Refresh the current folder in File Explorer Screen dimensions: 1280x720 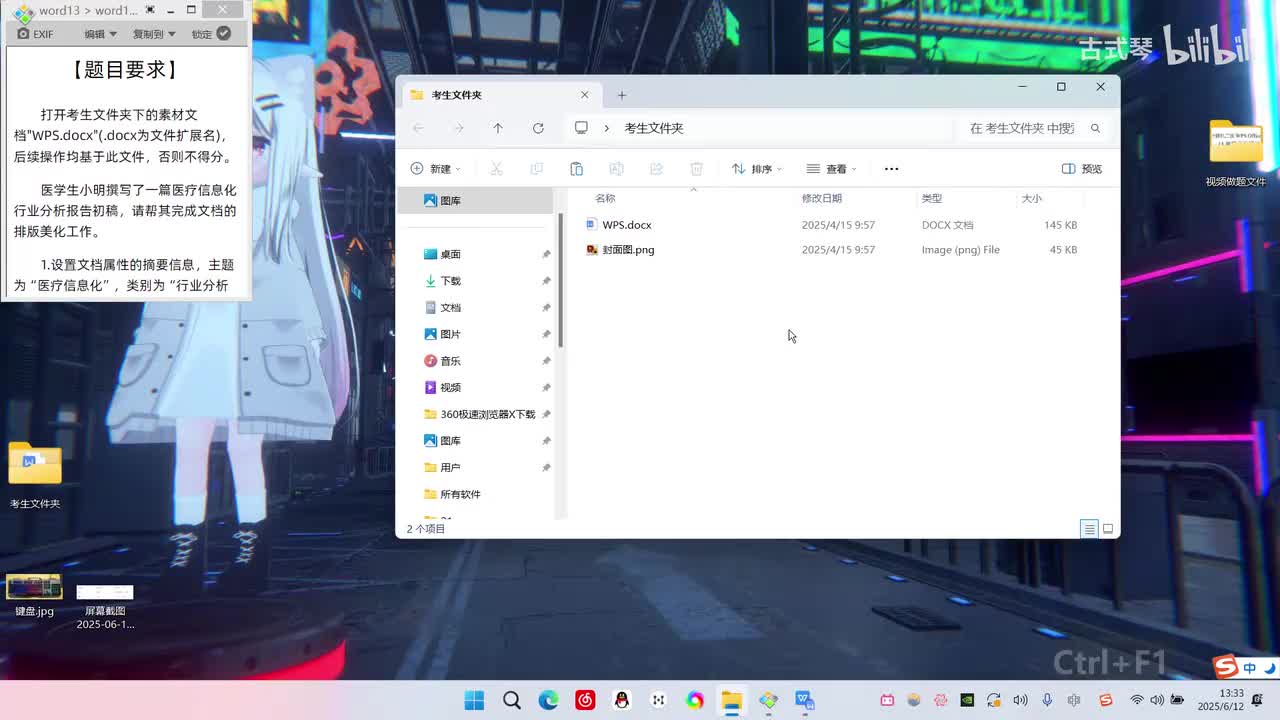point(538,128)
